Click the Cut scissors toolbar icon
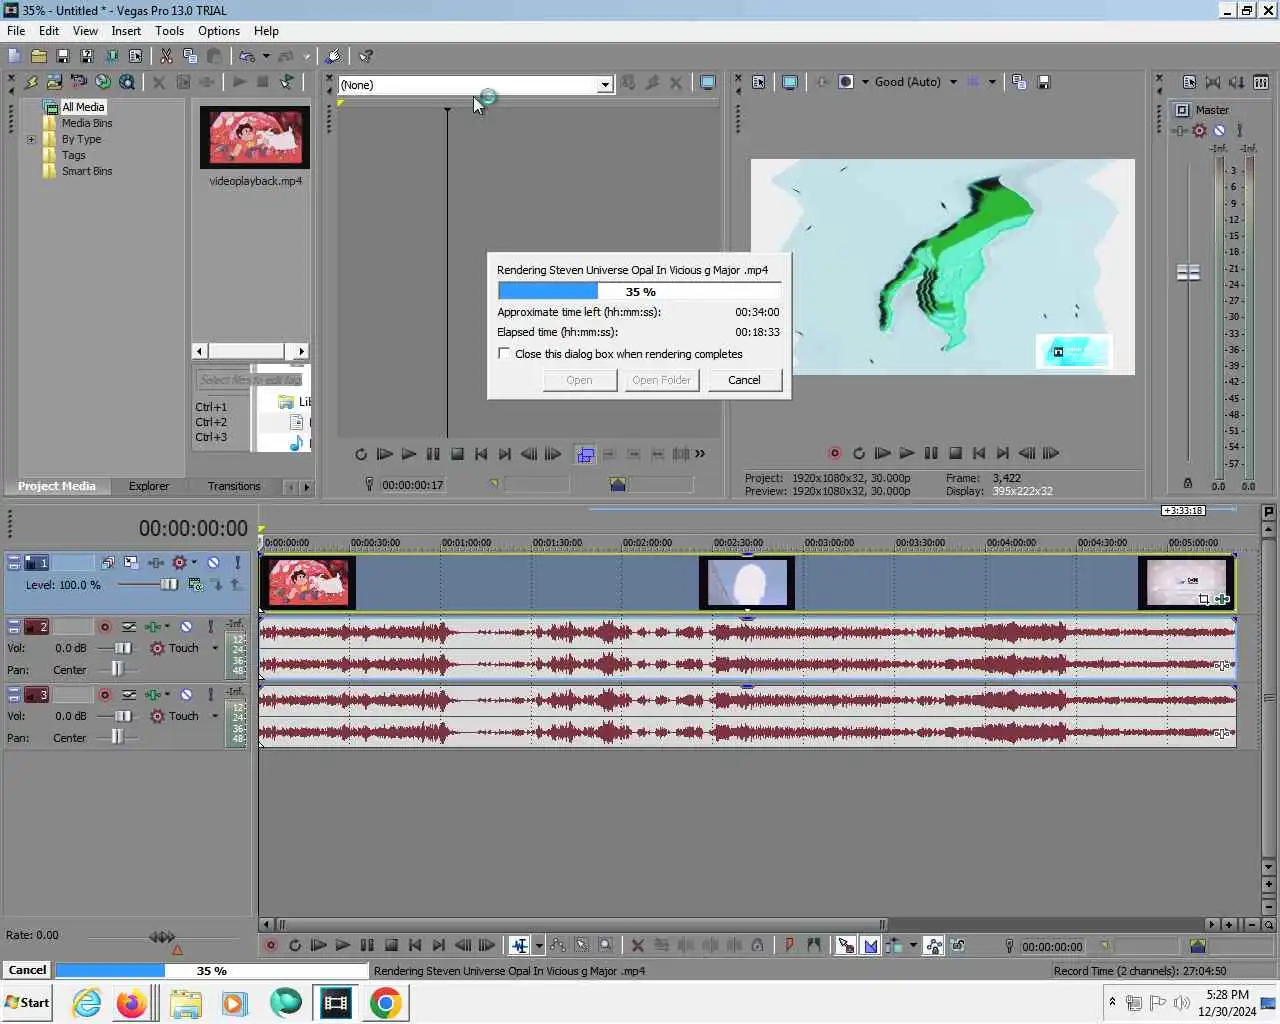This screenshot has height=1024, width=1280. [x=166, y=56]
